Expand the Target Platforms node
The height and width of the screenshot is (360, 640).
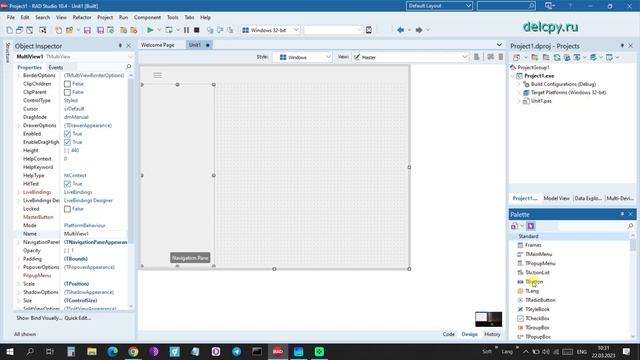(x=519, y=93)
